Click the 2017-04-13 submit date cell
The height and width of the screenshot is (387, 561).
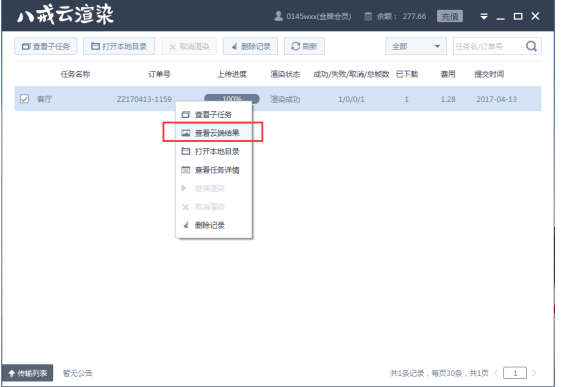pos(496,99)
